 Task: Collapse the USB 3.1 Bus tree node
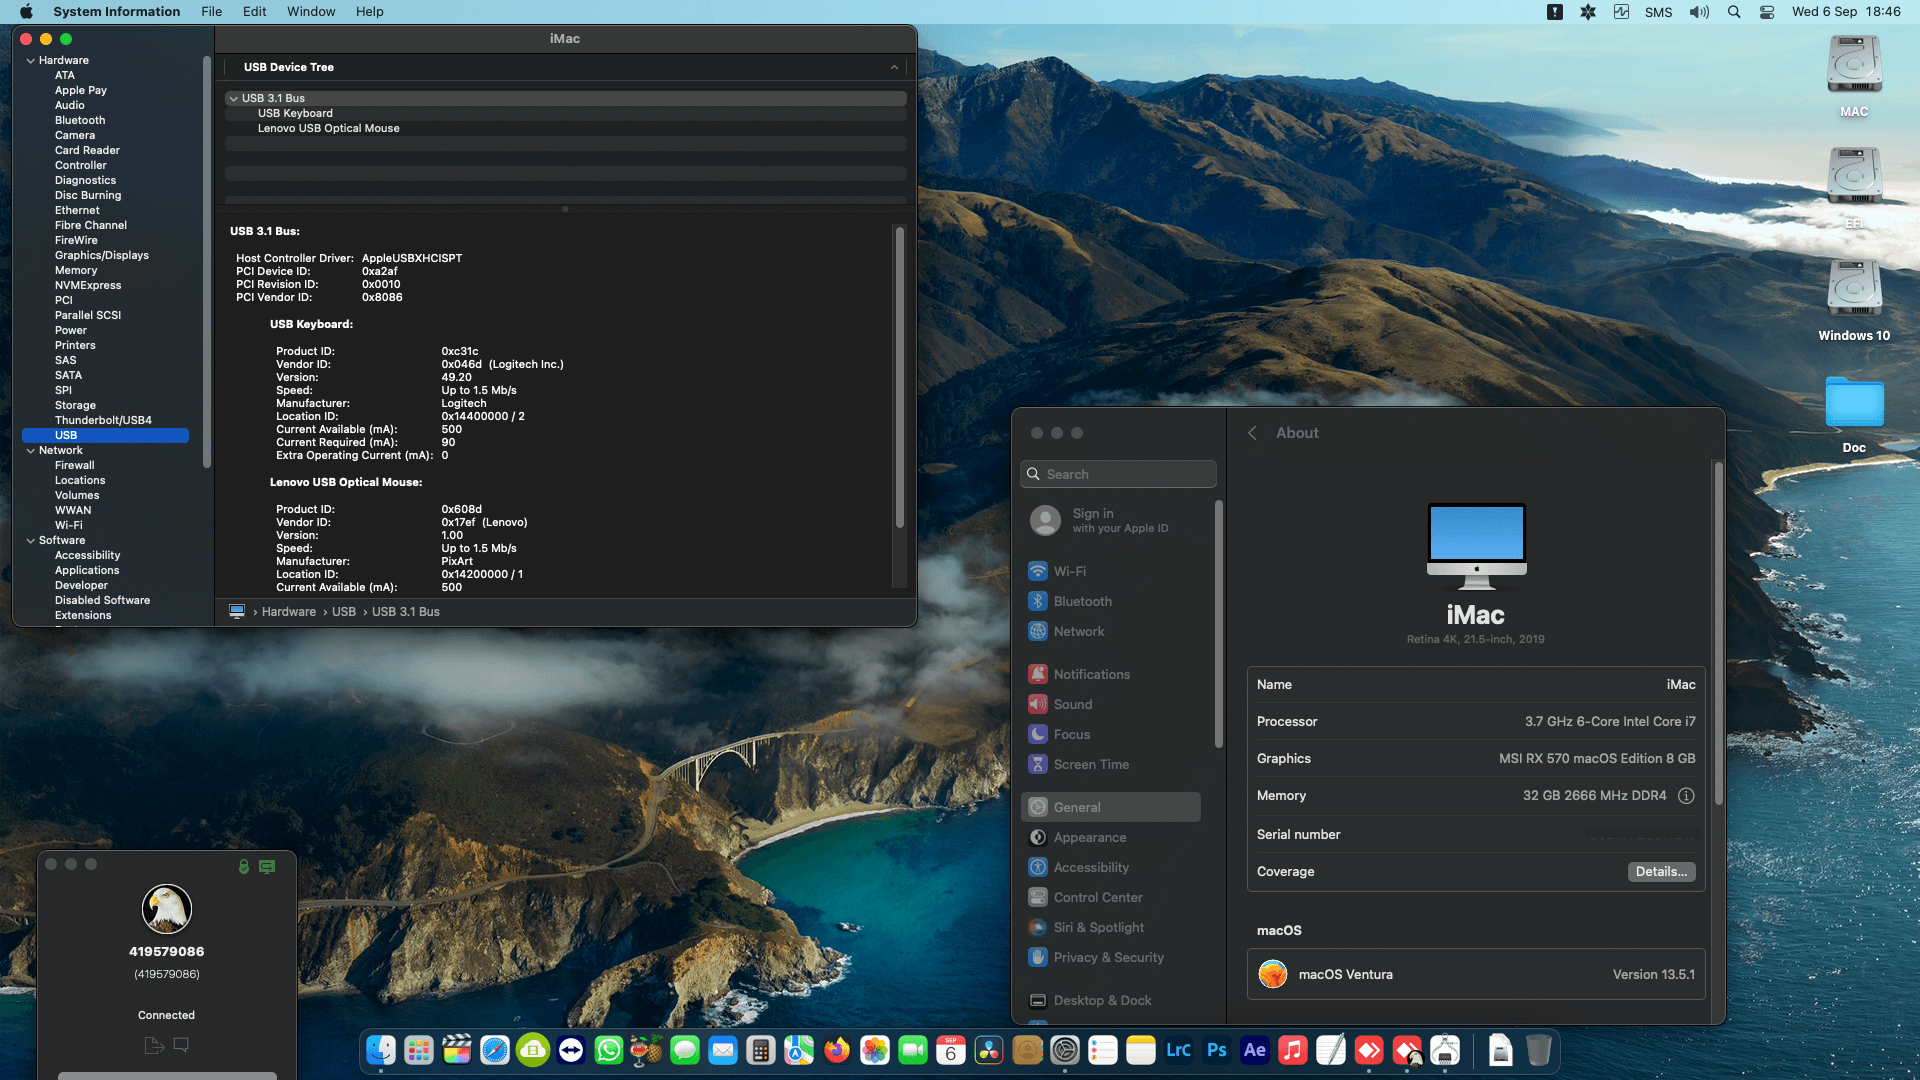point(233,98)
